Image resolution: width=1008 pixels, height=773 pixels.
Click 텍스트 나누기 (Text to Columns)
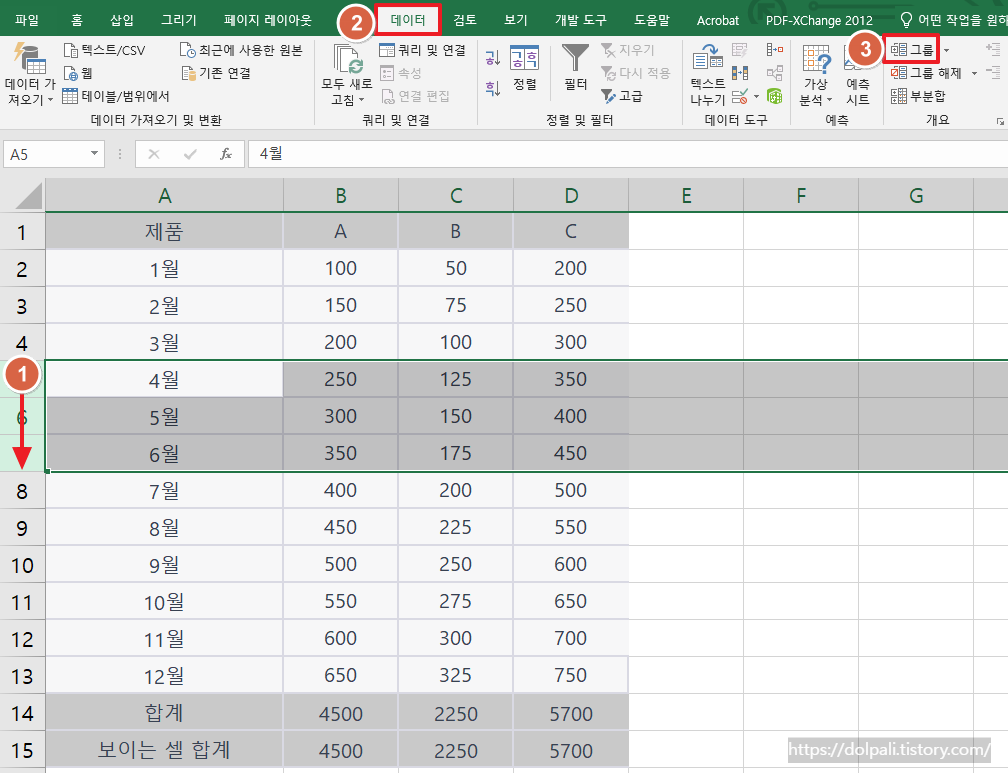[707, 74]
